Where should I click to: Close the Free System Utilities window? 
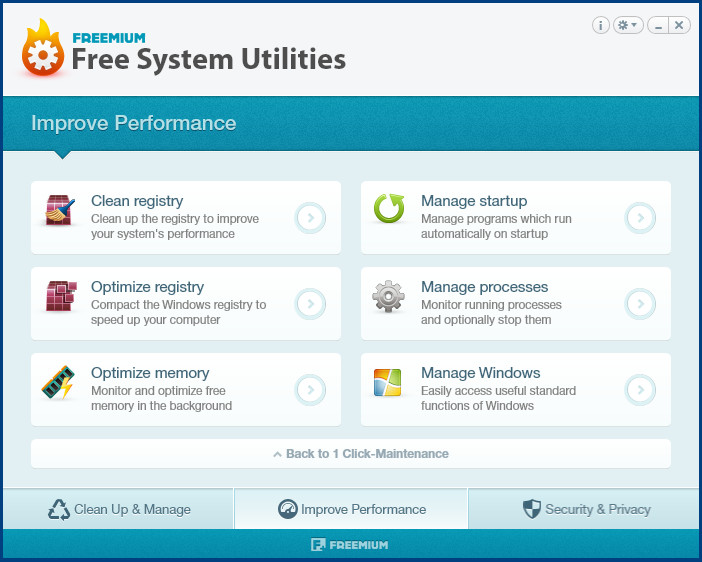point(679,25)
